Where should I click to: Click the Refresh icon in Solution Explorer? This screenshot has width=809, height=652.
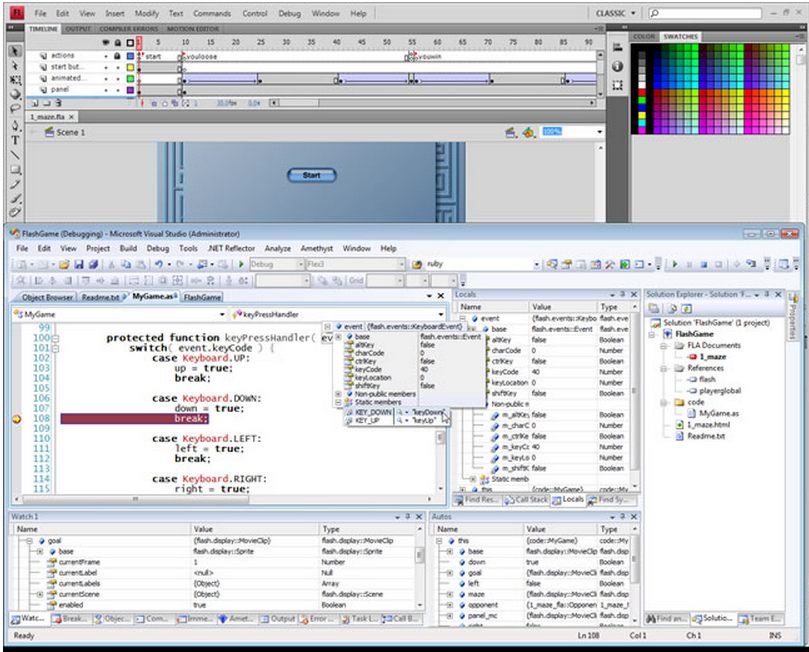tap(686, 308)
